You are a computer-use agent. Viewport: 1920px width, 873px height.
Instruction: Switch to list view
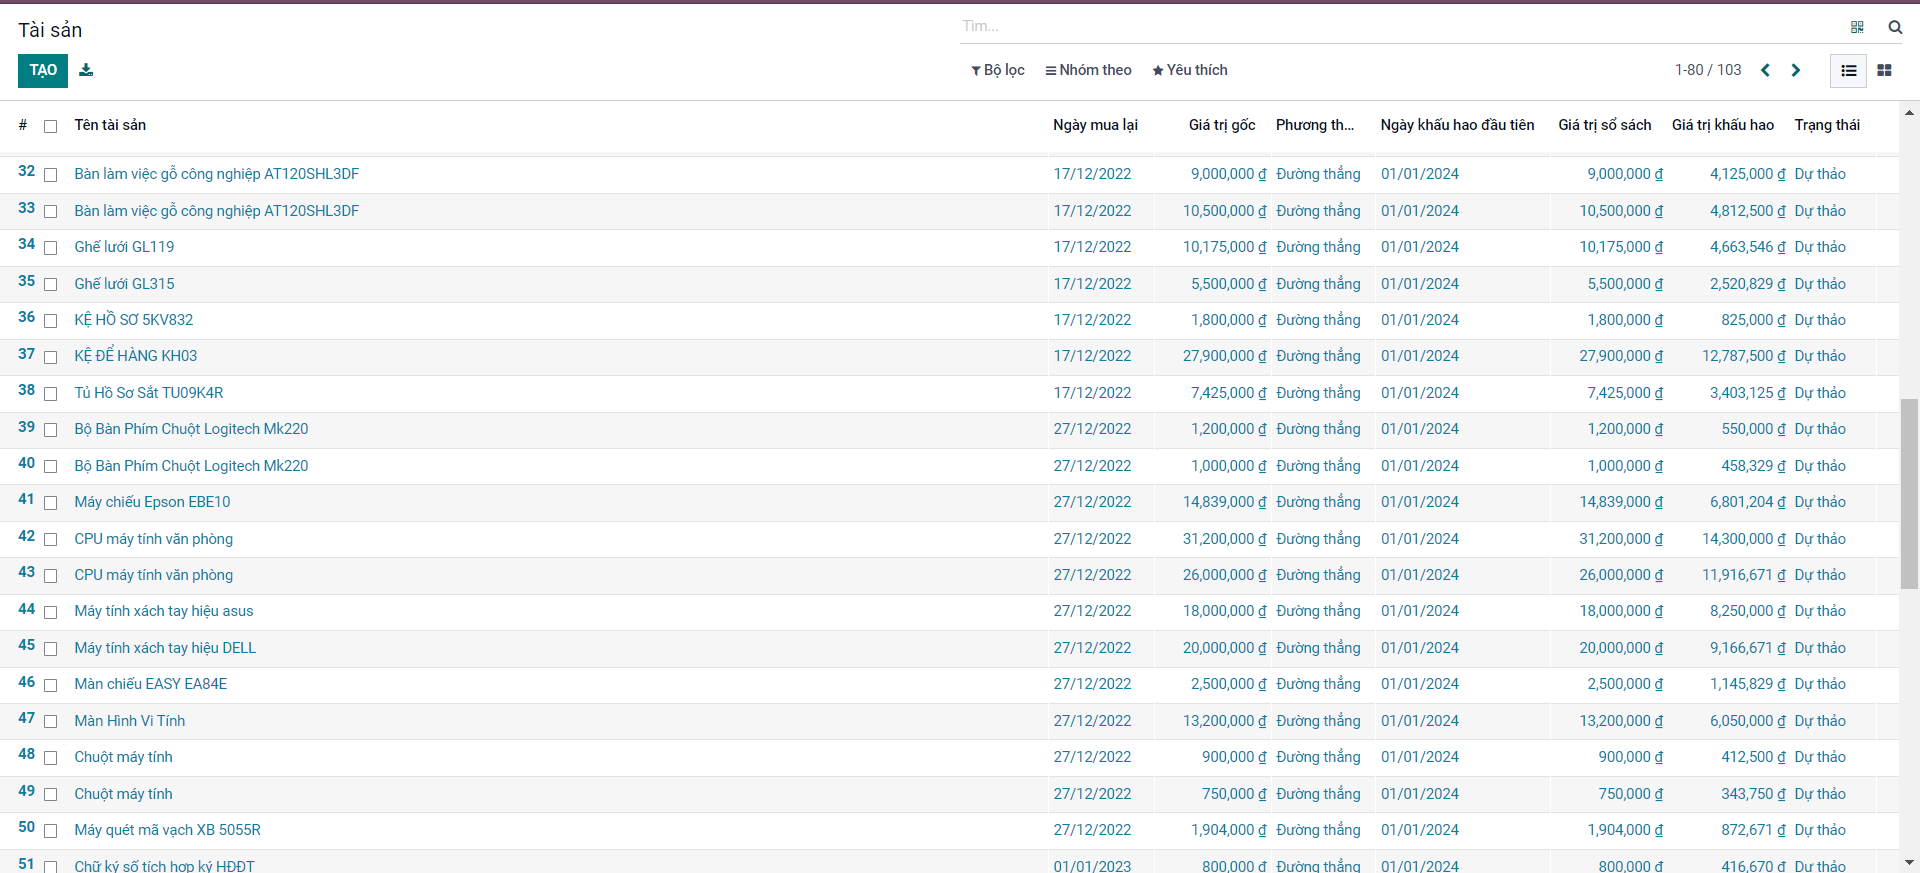pyautogui.click(x=1849, y=70)
